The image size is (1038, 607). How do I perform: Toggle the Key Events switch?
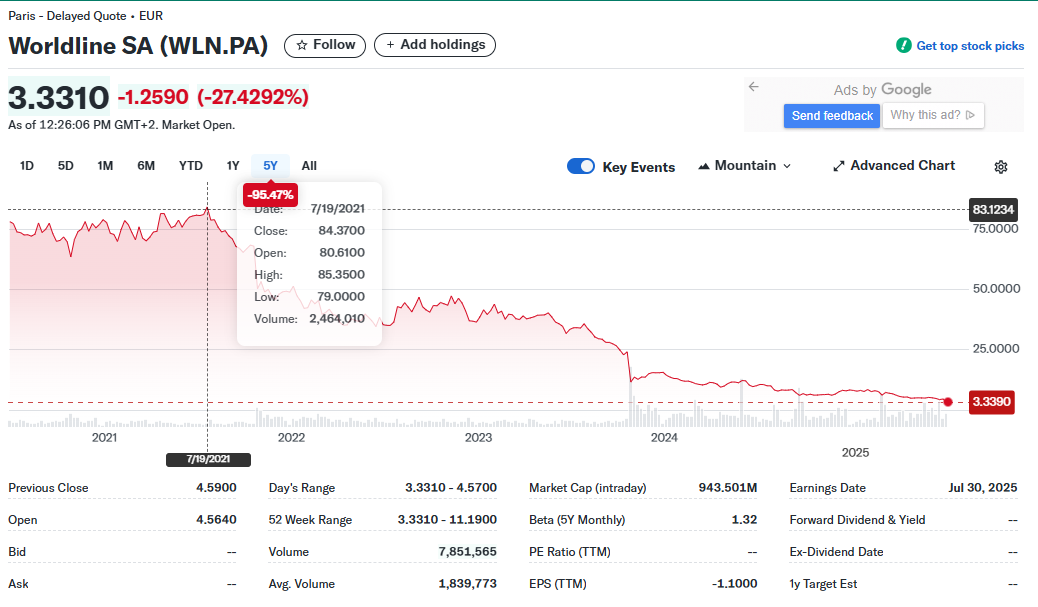coord(581,166)
